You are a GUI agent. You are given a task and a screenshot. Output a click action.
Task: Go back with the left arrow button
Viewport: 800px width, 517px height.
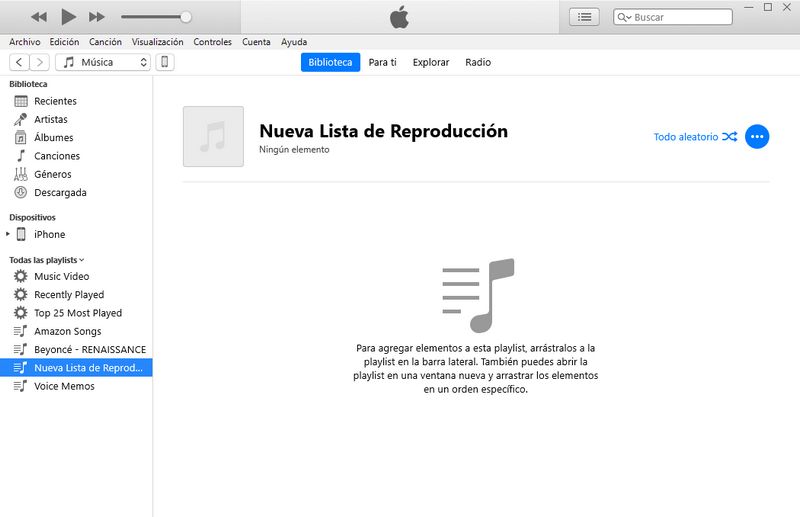pos(19,62)
